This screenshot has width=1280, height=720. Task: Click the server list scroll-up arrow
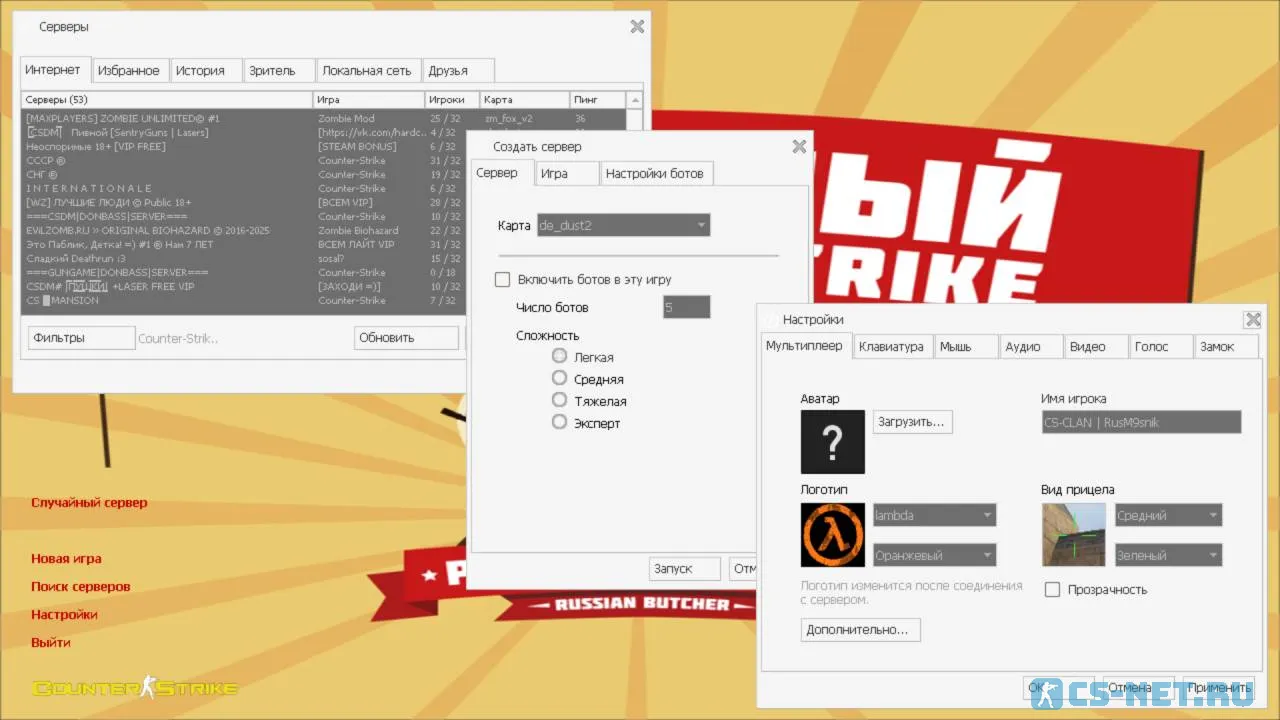click(x=634, y=100)
